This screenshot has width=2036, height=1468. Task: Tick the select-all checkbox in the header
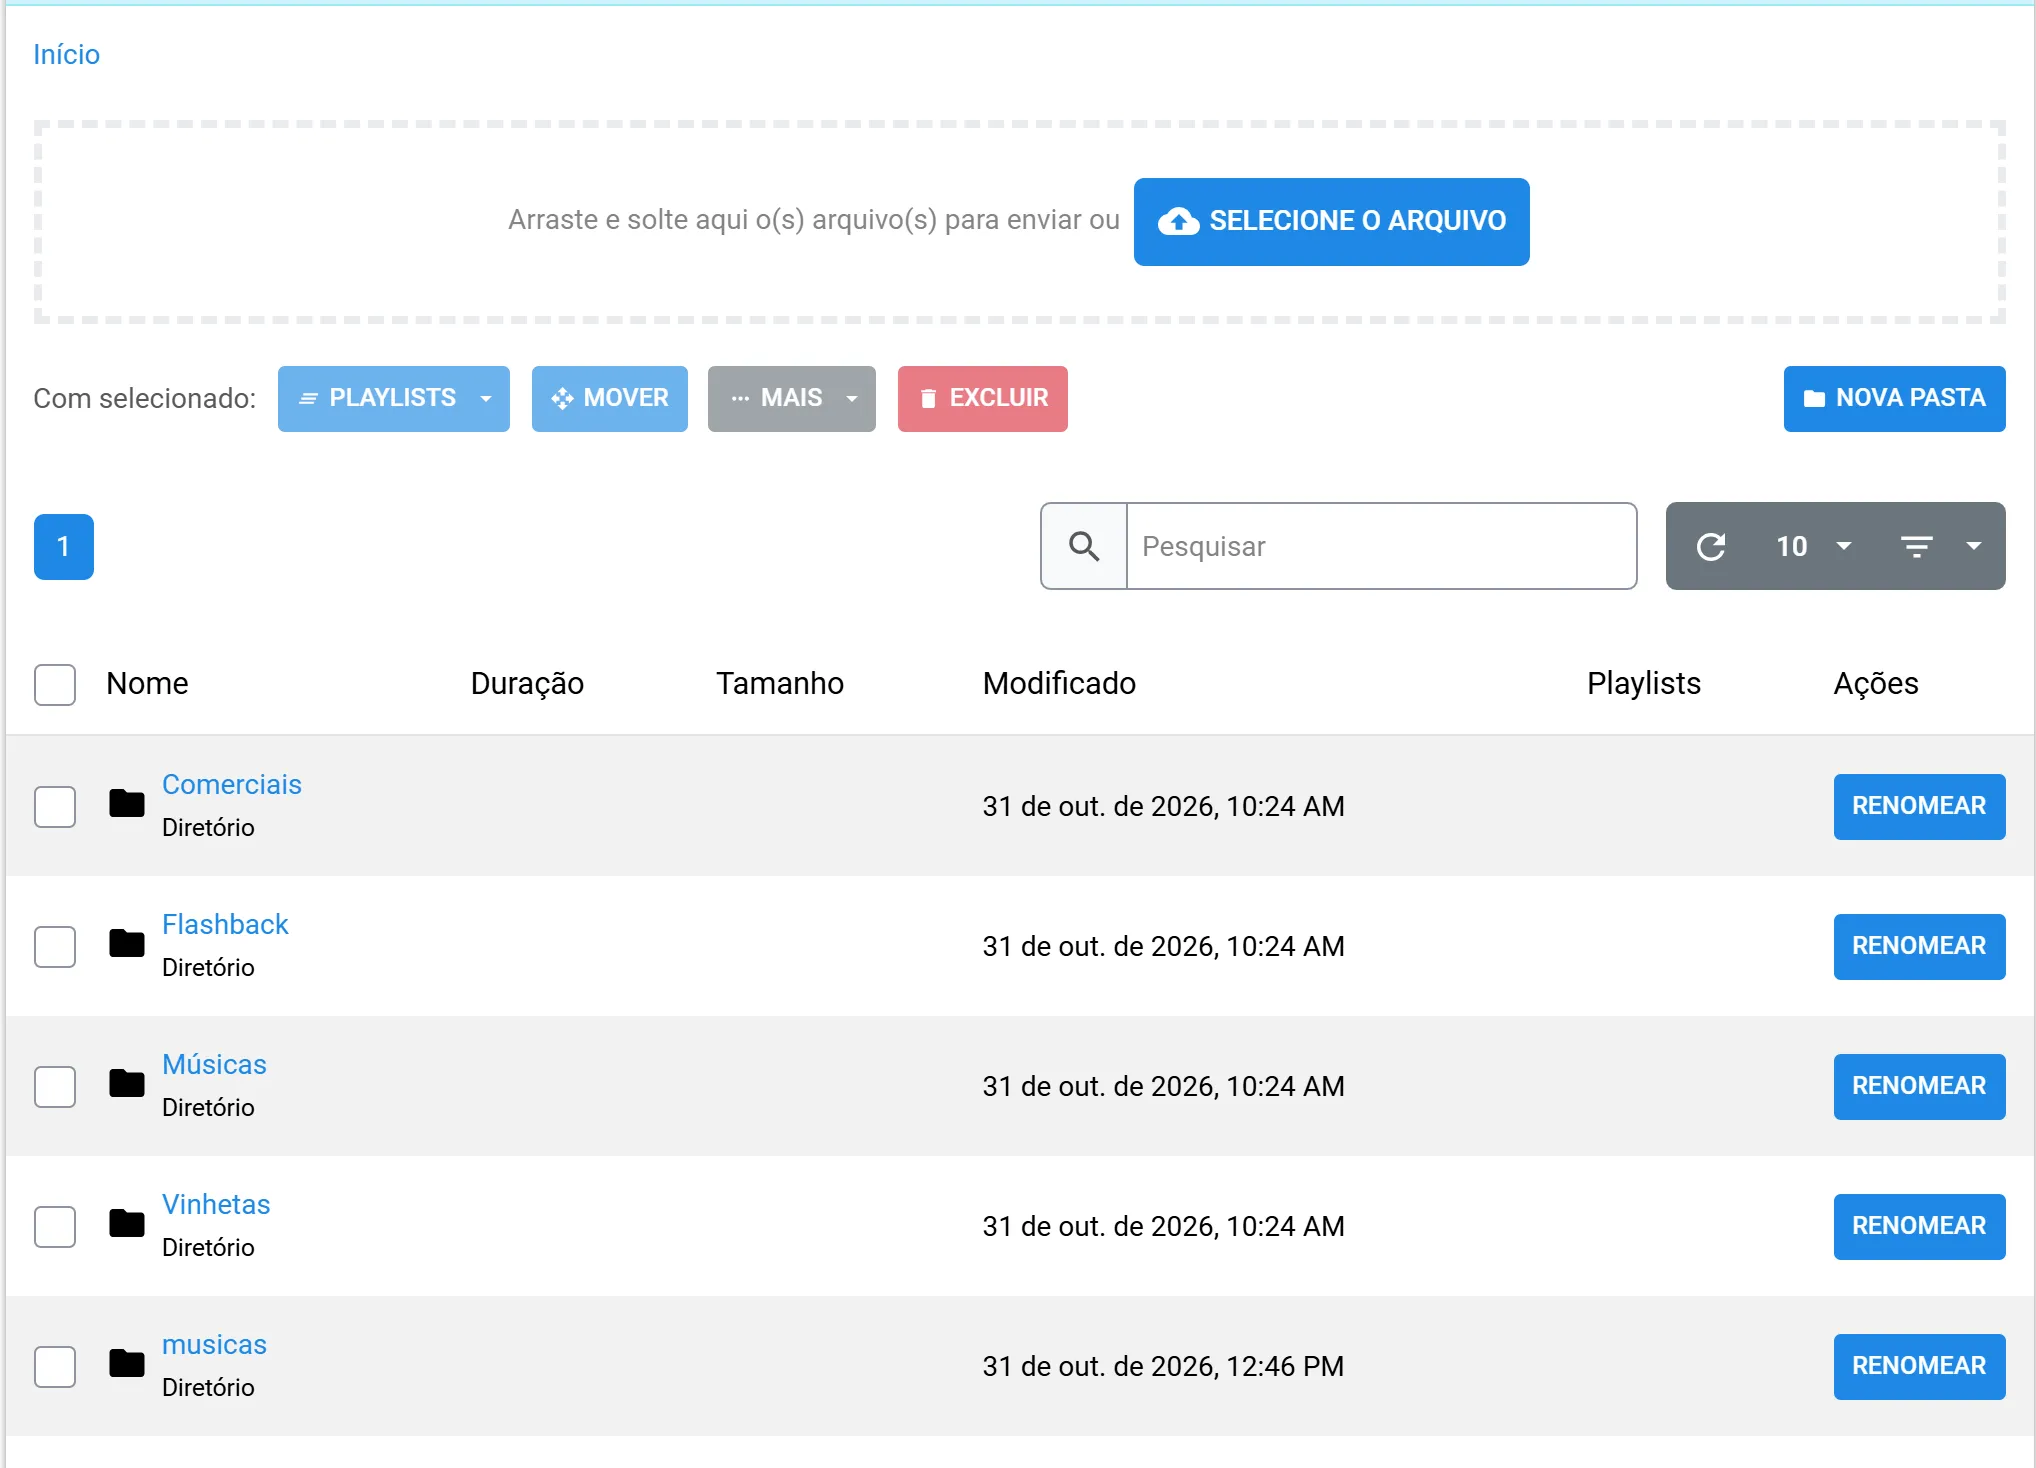(55, 685)
